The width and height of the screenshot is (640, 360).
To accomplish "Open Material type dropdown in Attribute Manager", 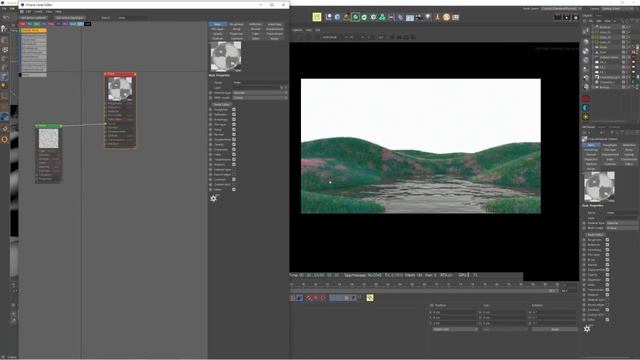I will pos(622,223).
